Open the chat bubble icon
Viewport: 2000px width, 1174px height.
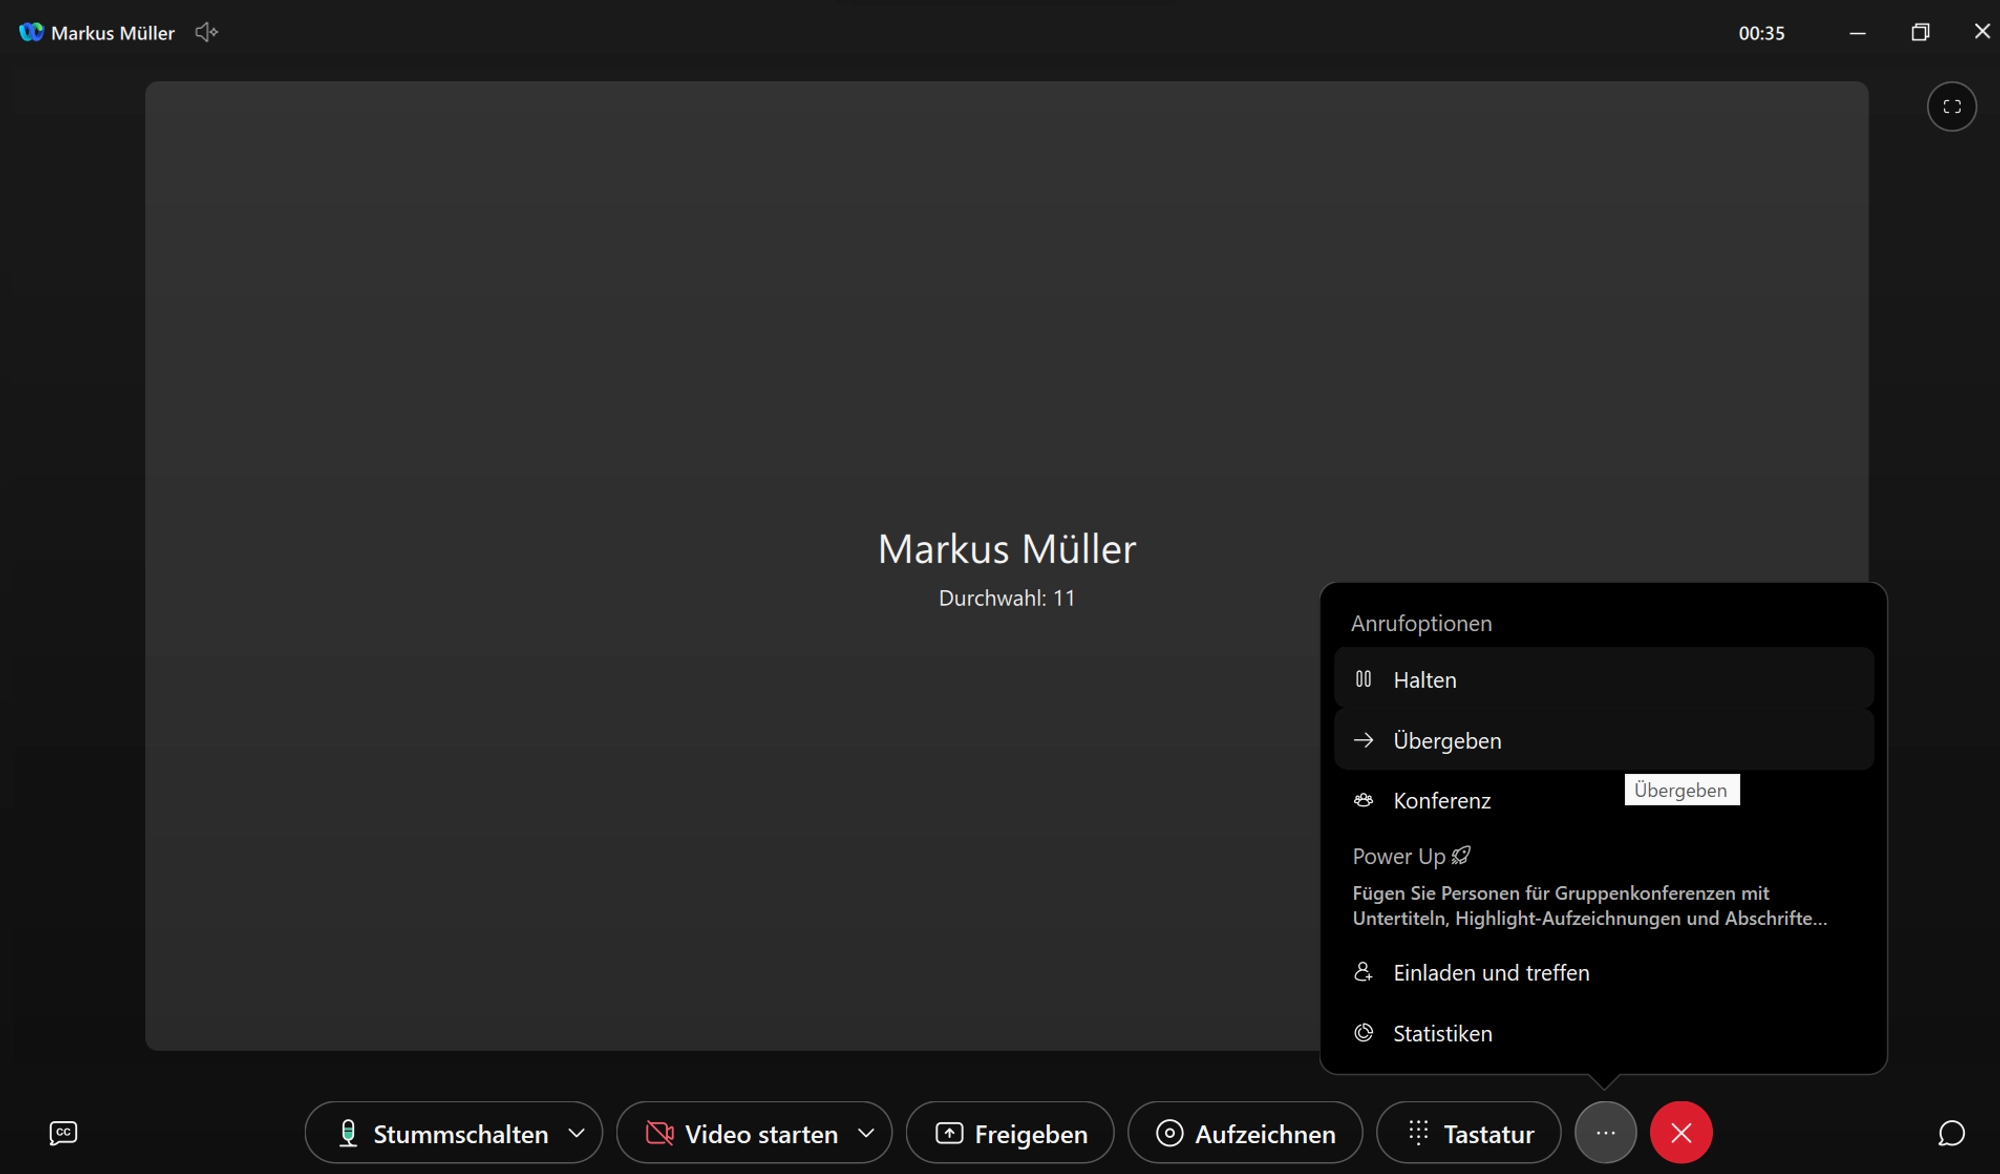(1951, 1132)
